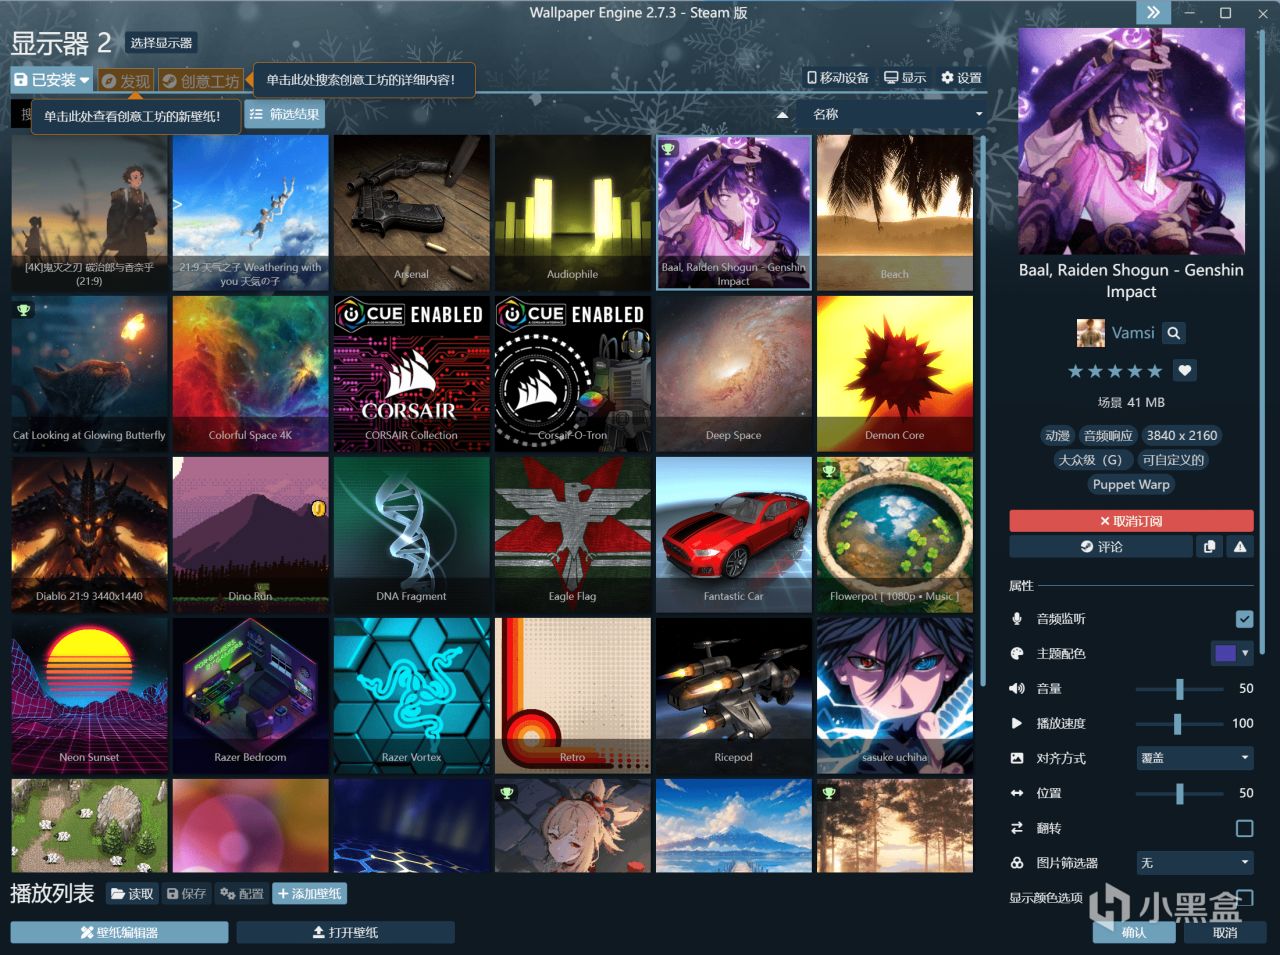Open the 名称 sort-by dropdown
This screenshot has width=1280, height=955.
point(895,115)
